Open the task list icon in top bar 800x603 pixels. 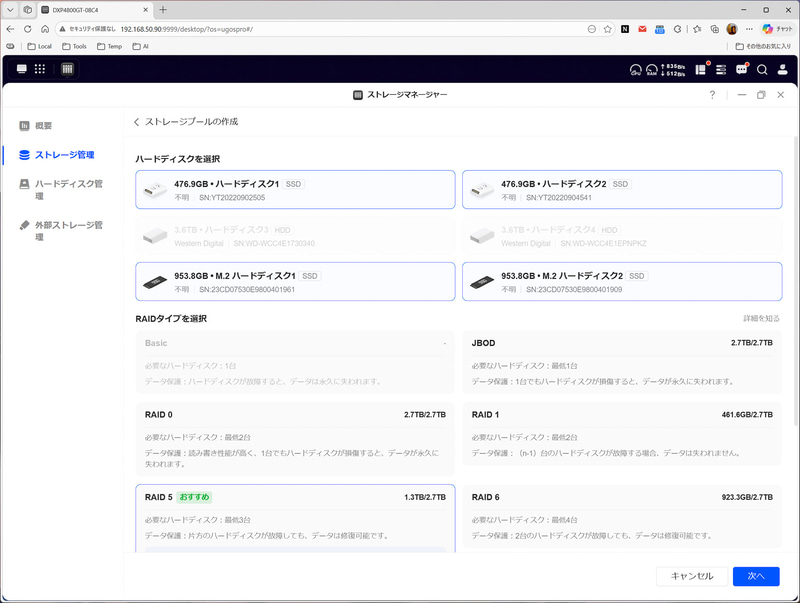(x=721, y=69)
